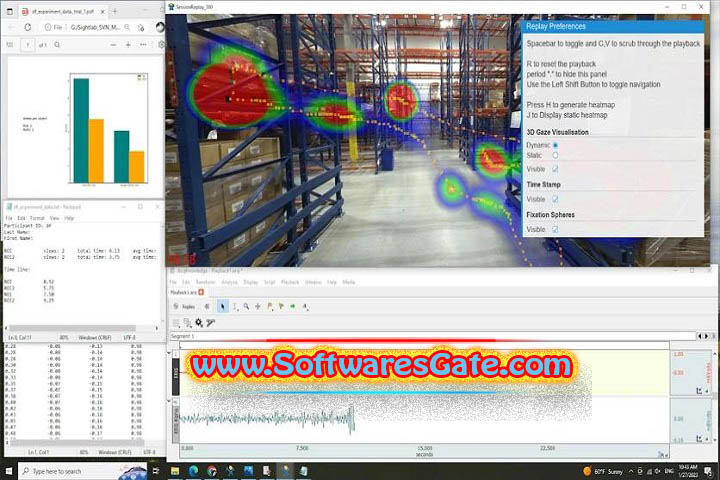Click the Segment 1 label bar
Viewport: 720px width, 480px height.
(x=433, y=336)
